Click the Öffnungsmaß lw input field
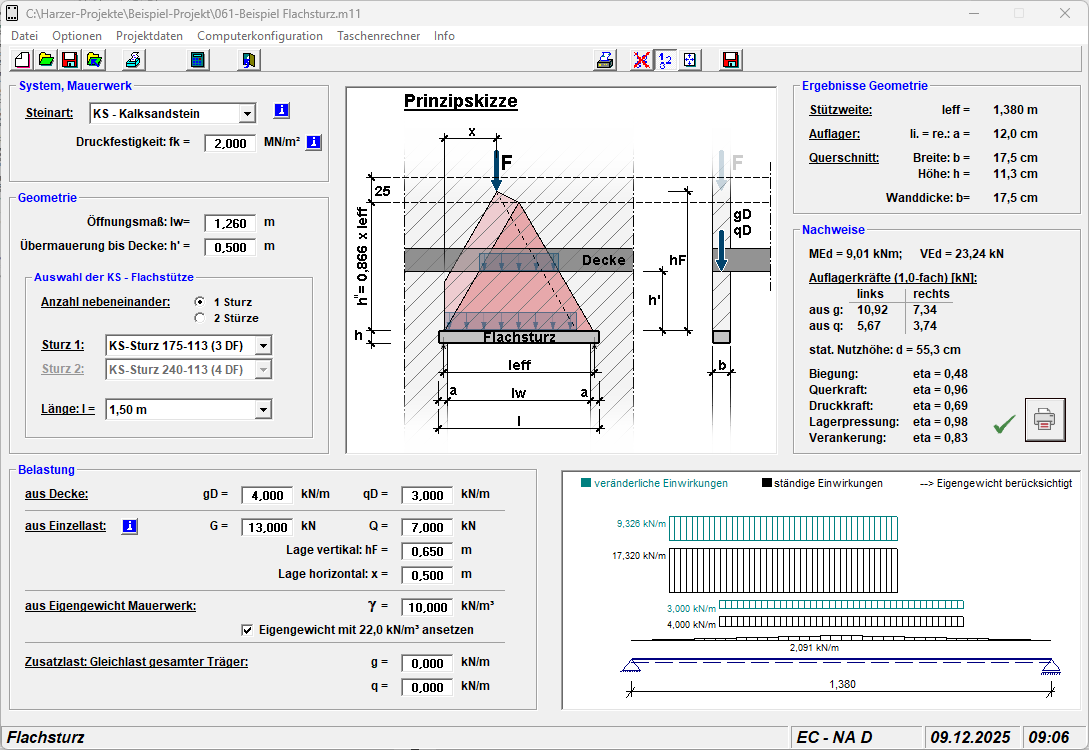 point(230,223)
